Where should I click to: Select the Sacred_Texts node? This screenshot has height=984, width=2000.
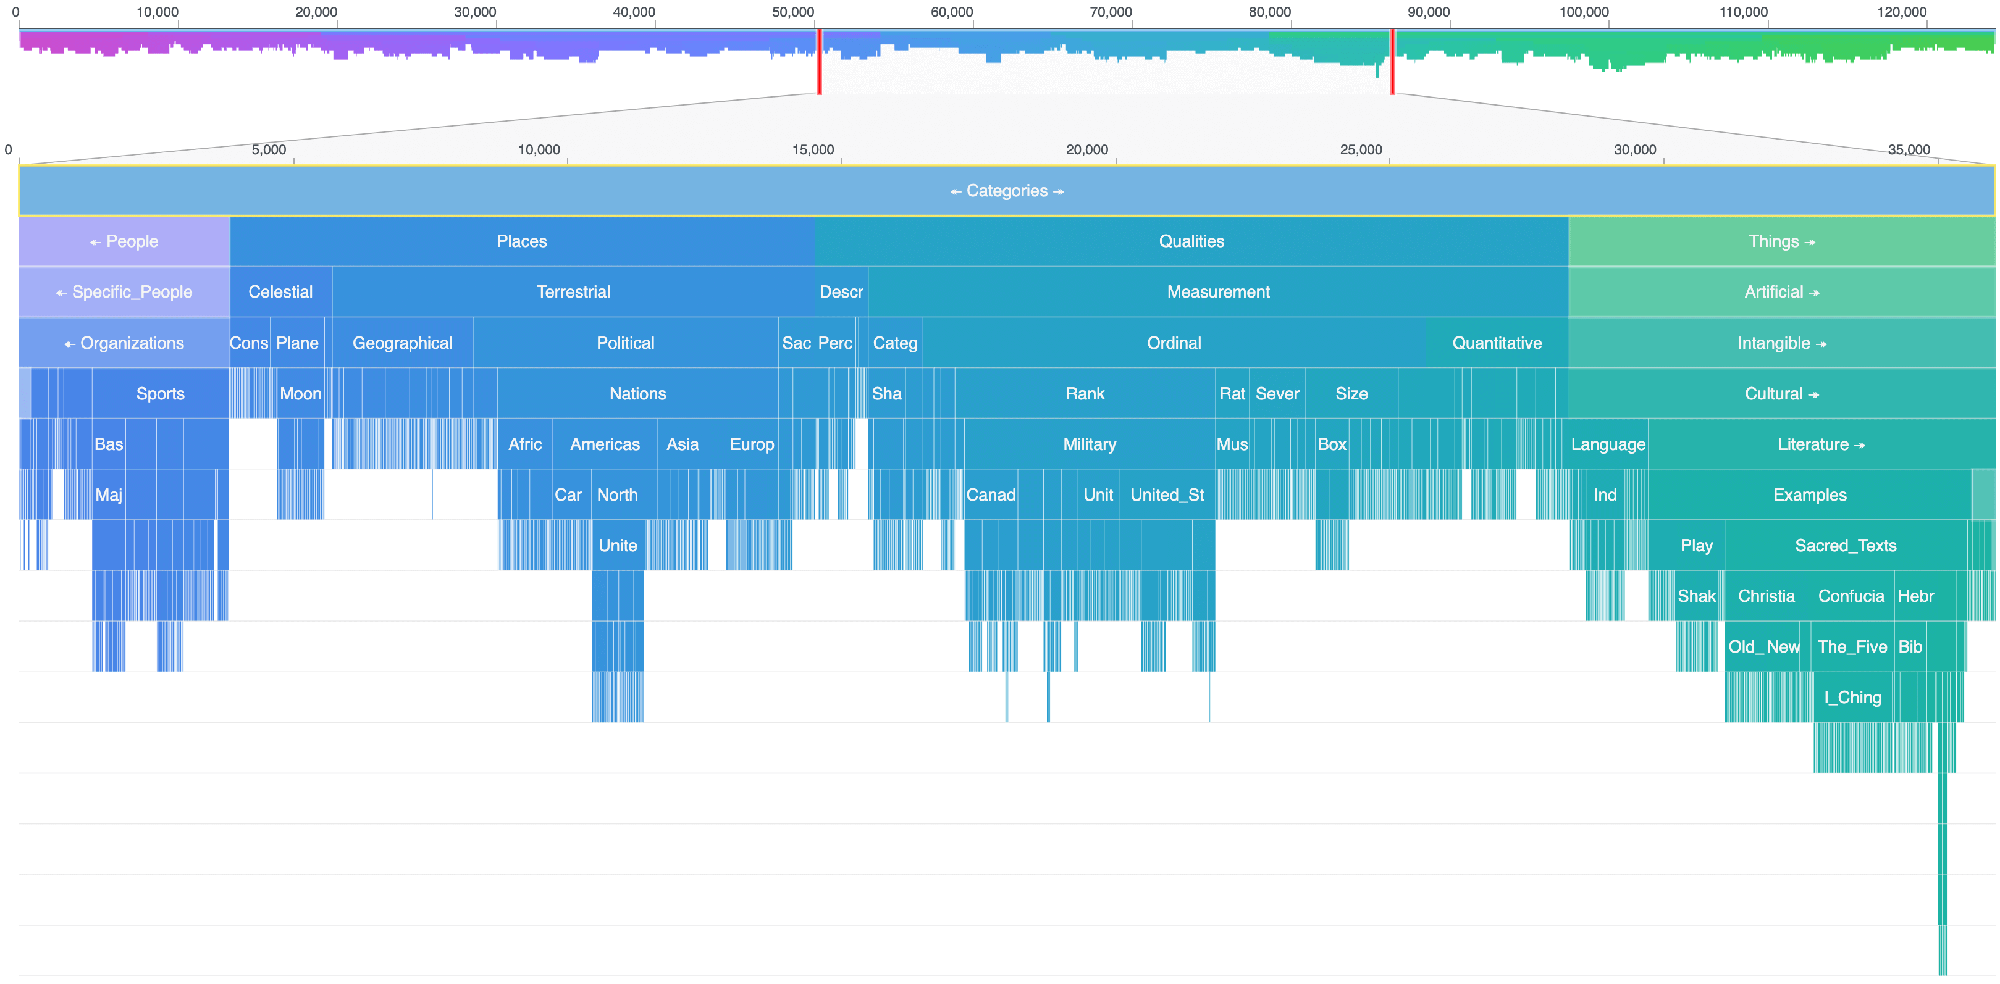point(1845,546)
